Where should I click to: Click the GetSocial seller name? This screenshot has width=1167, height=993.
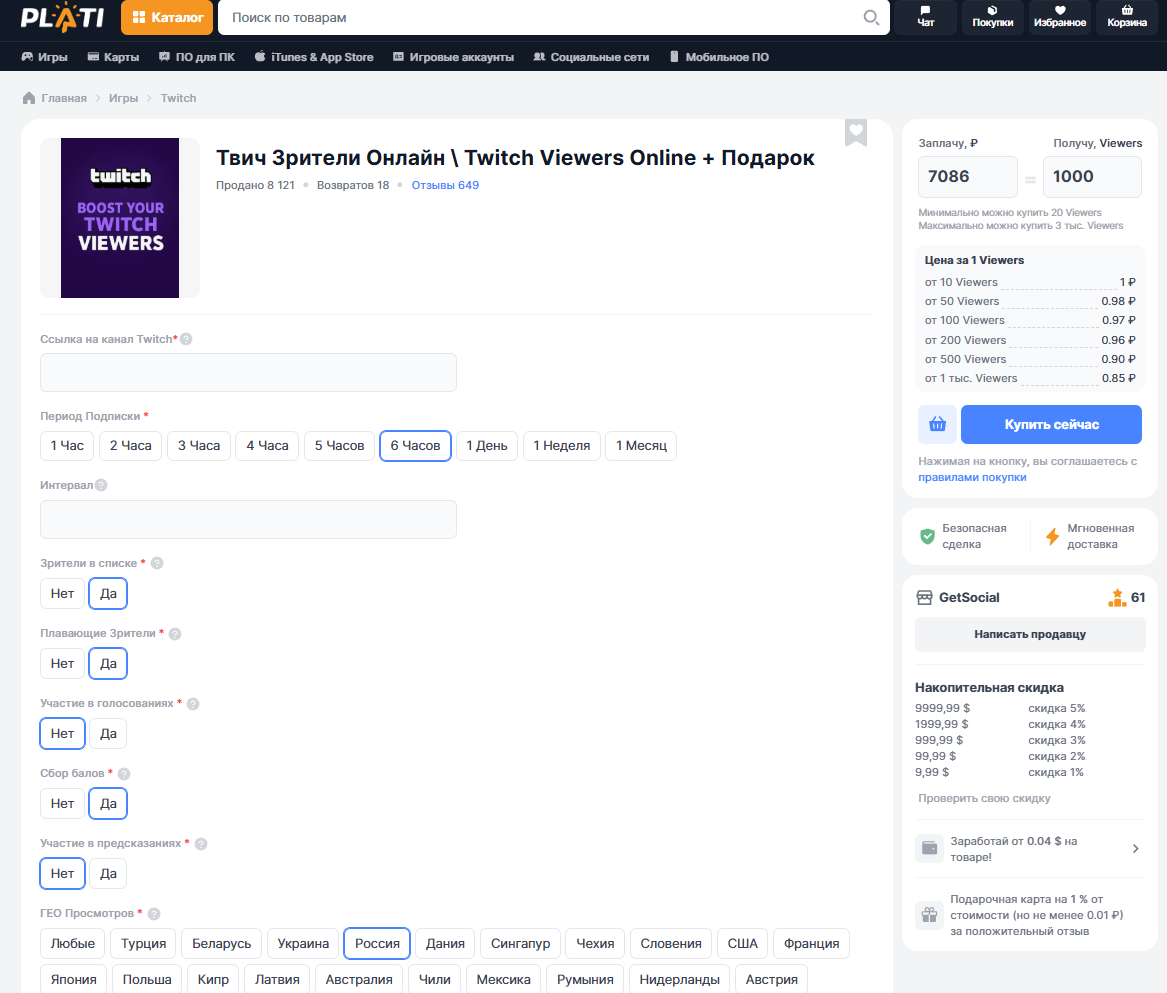click(x=969, y=598)
